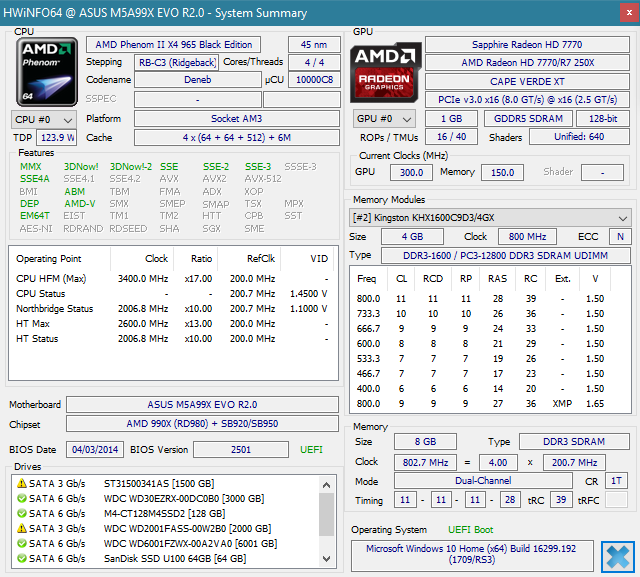Click green check icon beside M4-CT128M4SSD2 drive
The image size is (640, 577).
pyautogui.click(x=22, y=513)
